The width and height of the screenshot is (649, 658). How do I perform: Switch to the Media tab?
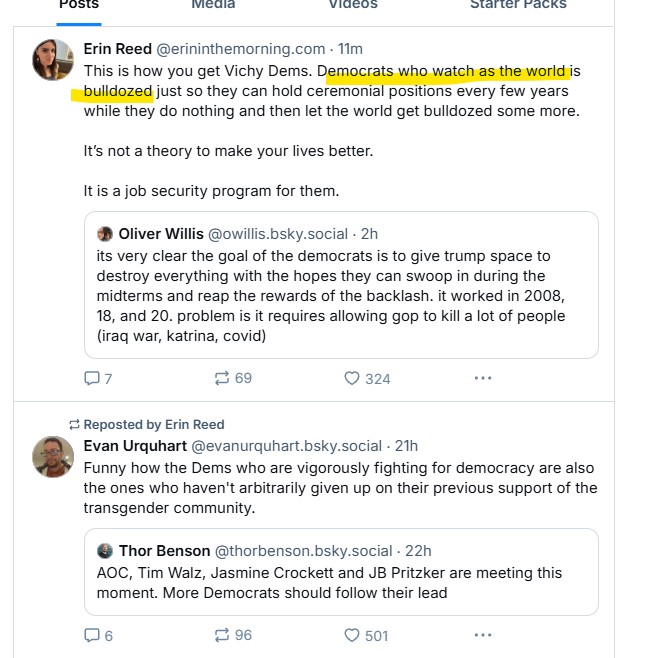[x=213, y=5]
